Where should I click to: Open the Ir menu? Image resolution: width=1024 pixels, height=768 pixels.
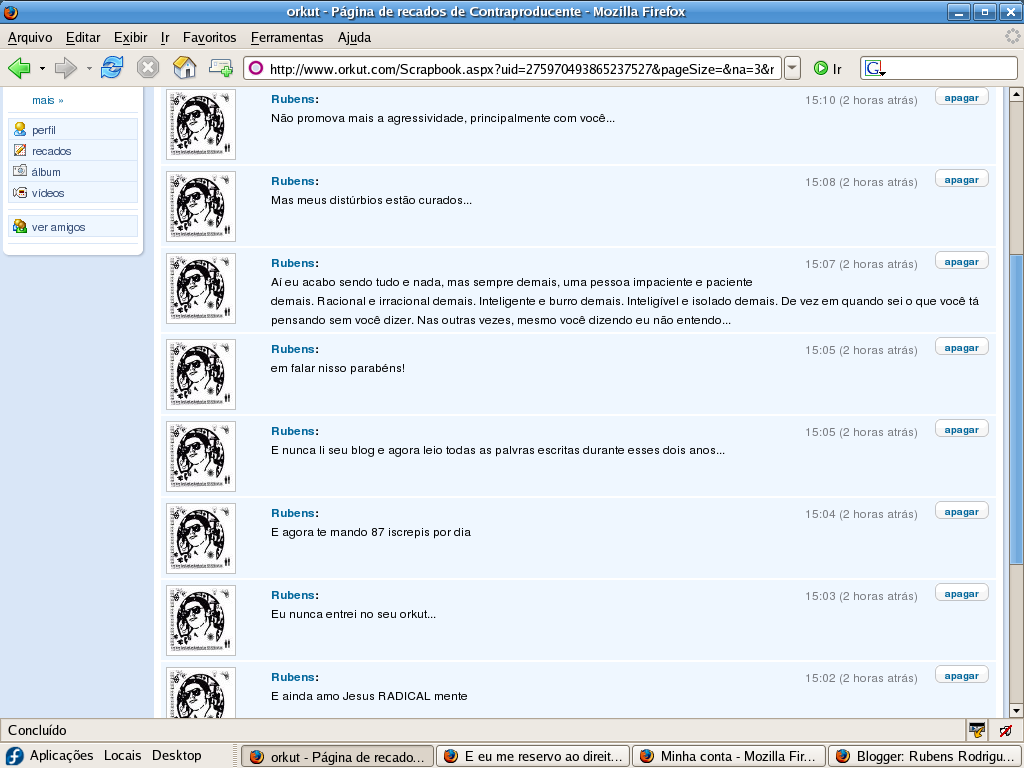coord(165,37)
